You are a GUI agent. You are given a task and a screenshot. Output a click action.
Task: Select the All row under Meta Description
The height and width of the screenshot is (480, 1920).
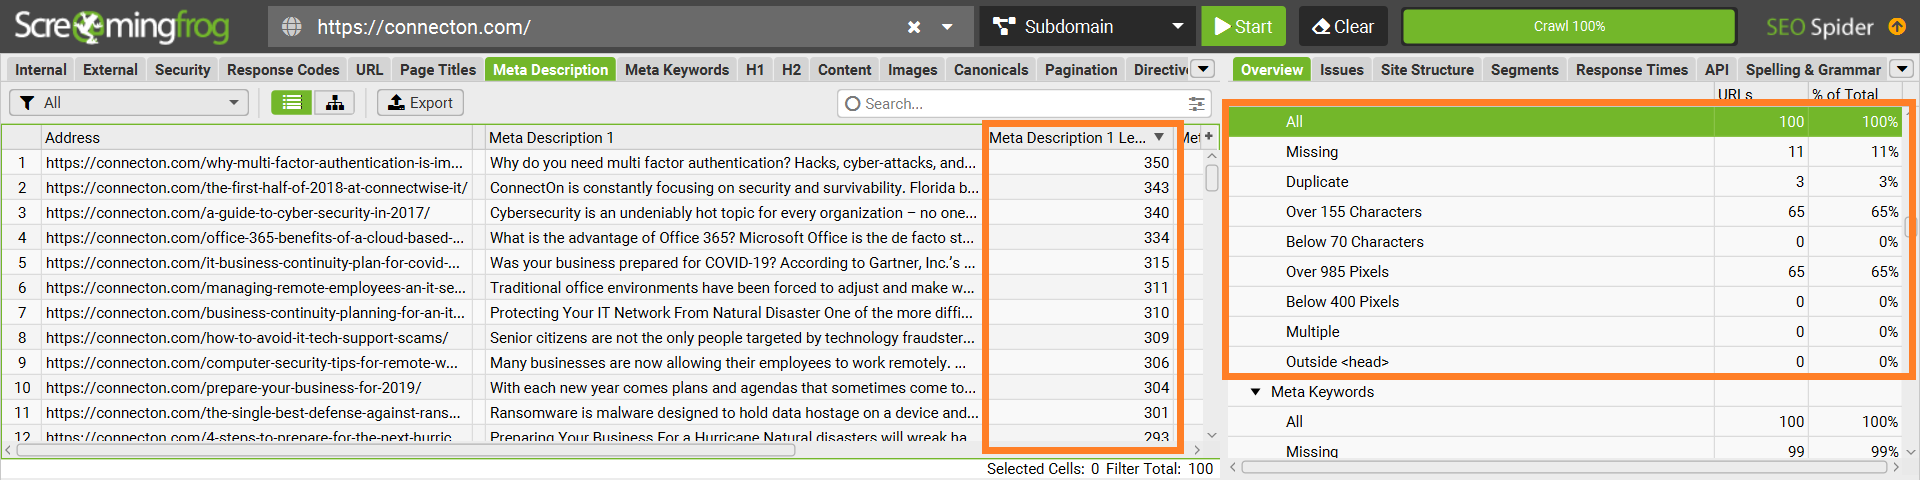(1567, 121)
